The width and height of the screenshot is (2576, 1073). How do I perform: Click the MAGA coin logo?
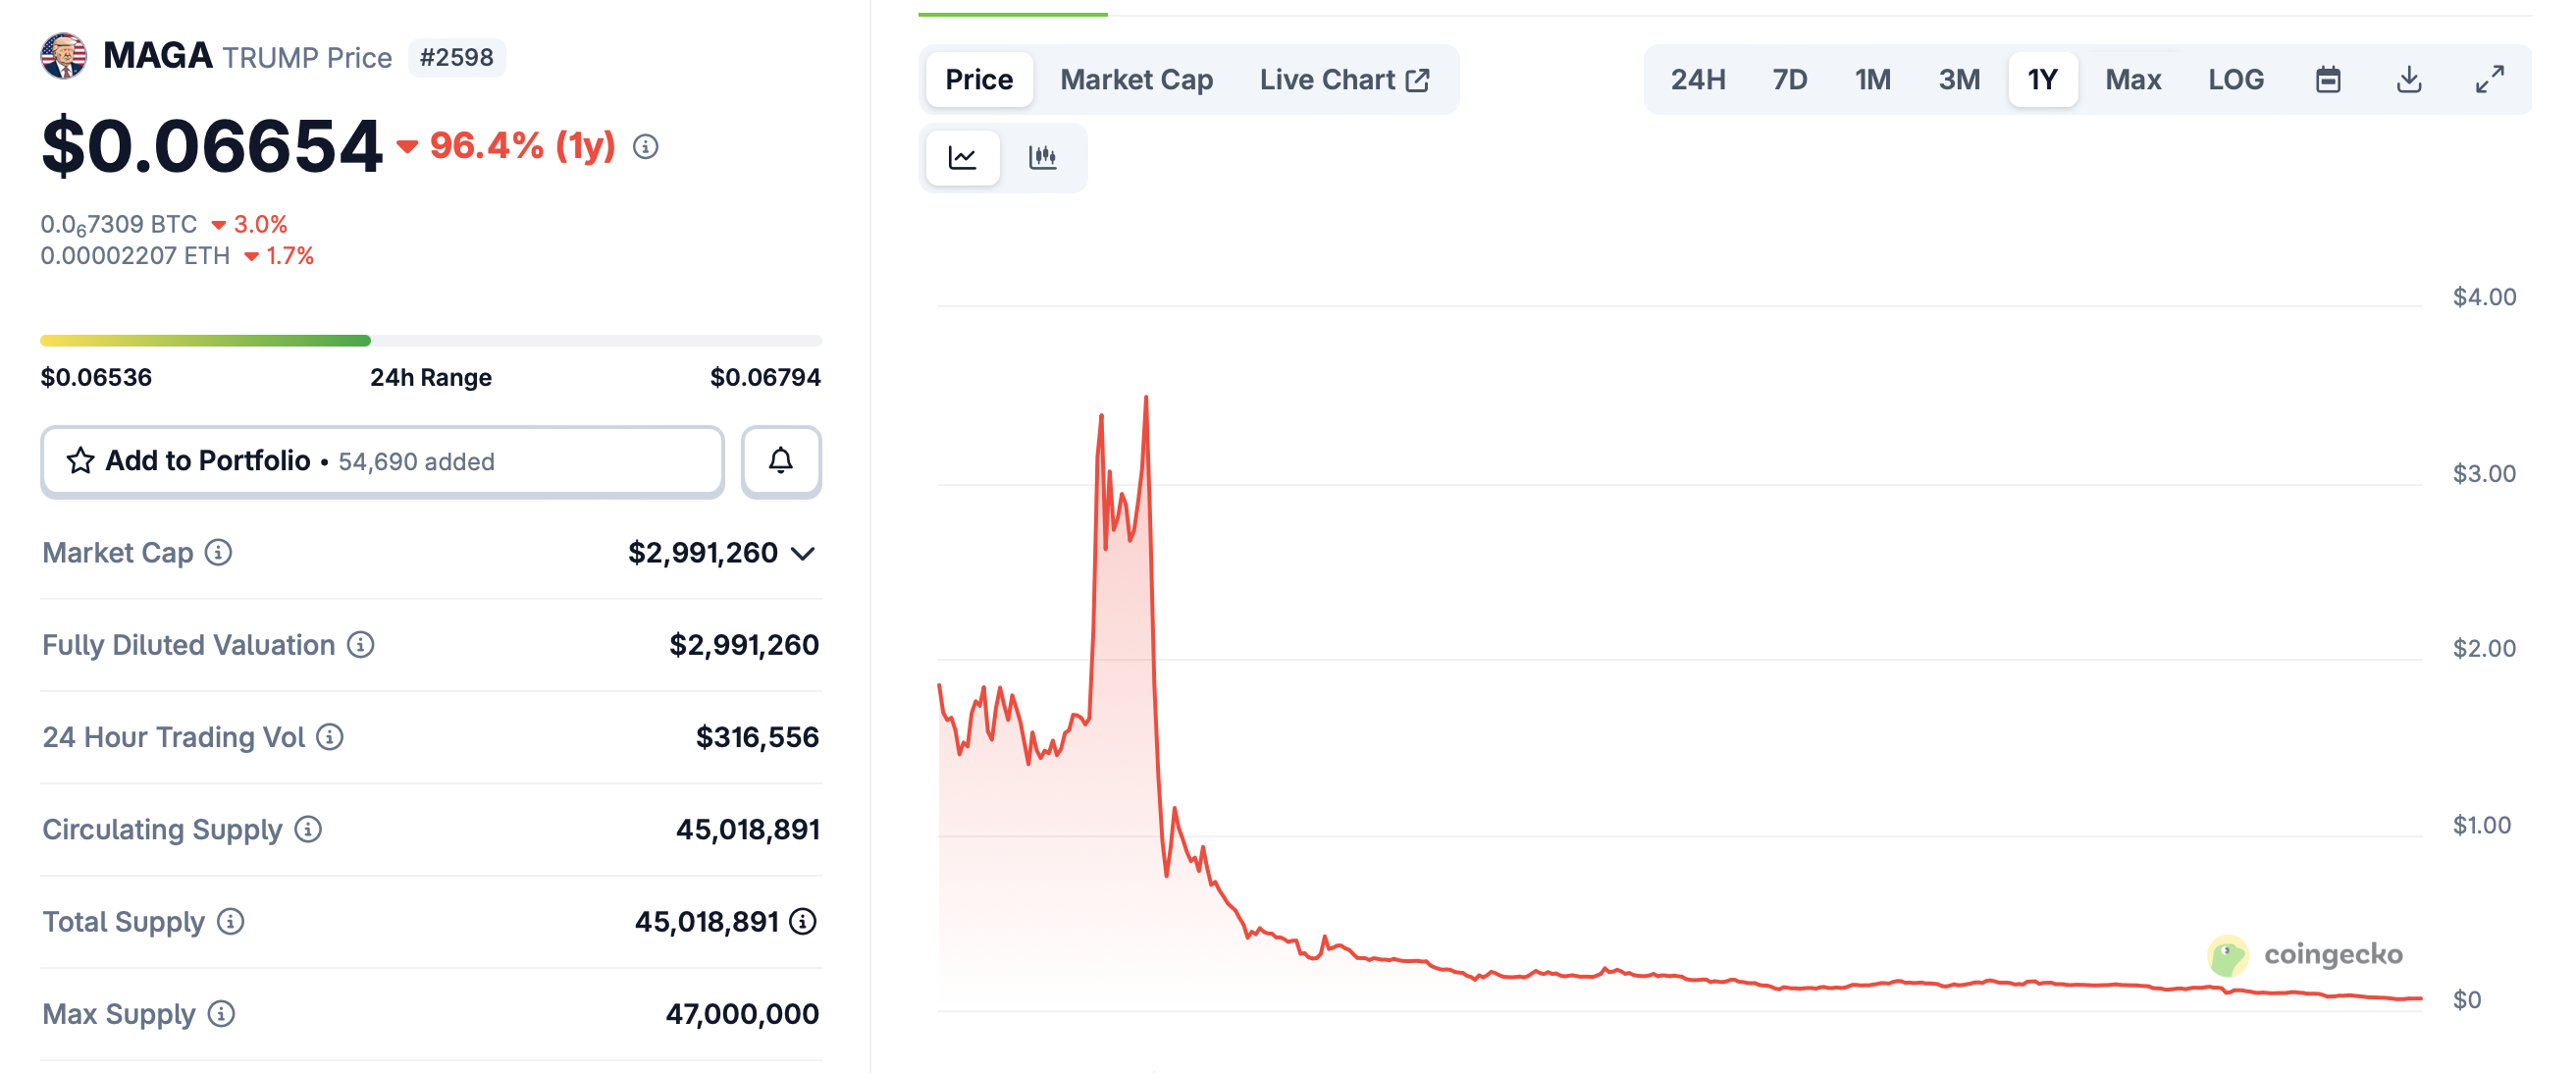coord(64,56)
